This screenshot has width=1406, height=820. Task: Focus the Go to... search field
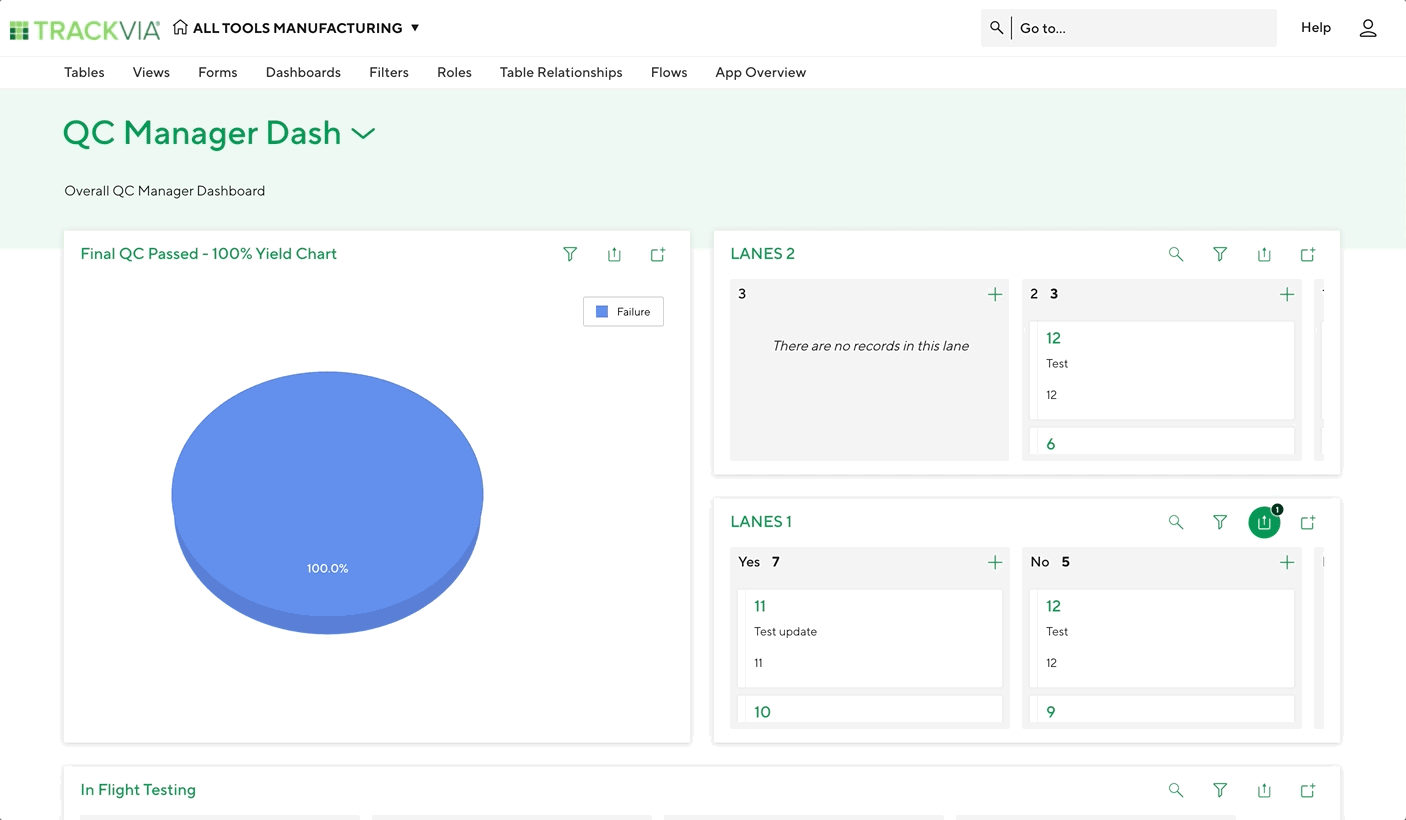pyautogui.click(x=1143, y=28)
